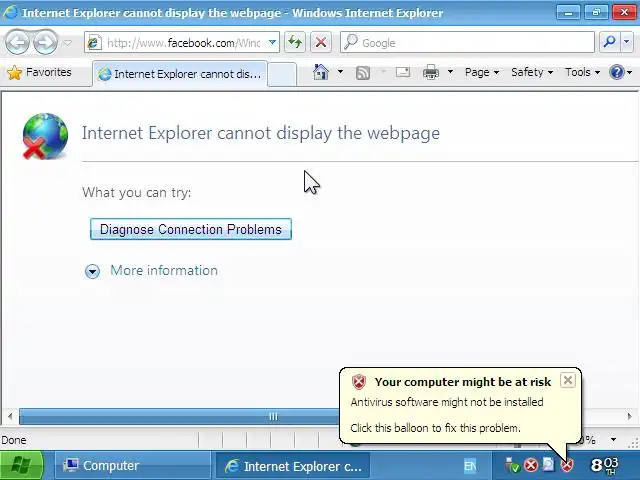Click the Read Mail envelope icon
The image size is (640, 480).
[402, 72]
